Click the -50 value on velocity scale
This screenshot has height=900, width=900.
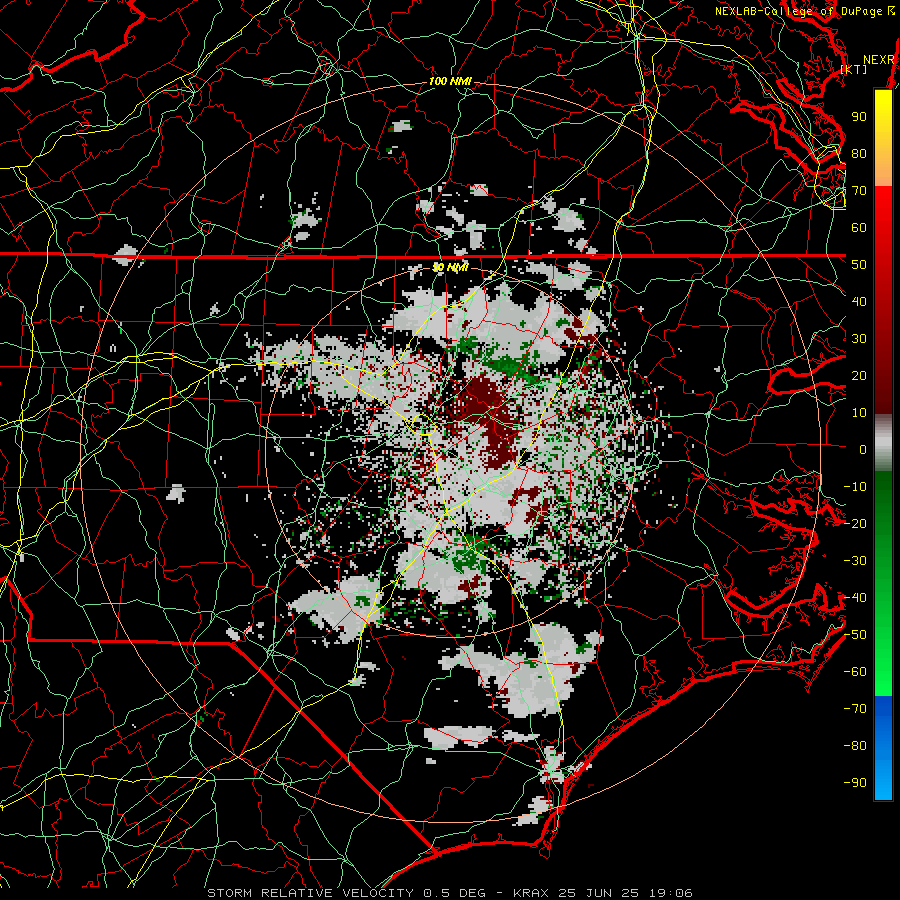tap(855, 635)
